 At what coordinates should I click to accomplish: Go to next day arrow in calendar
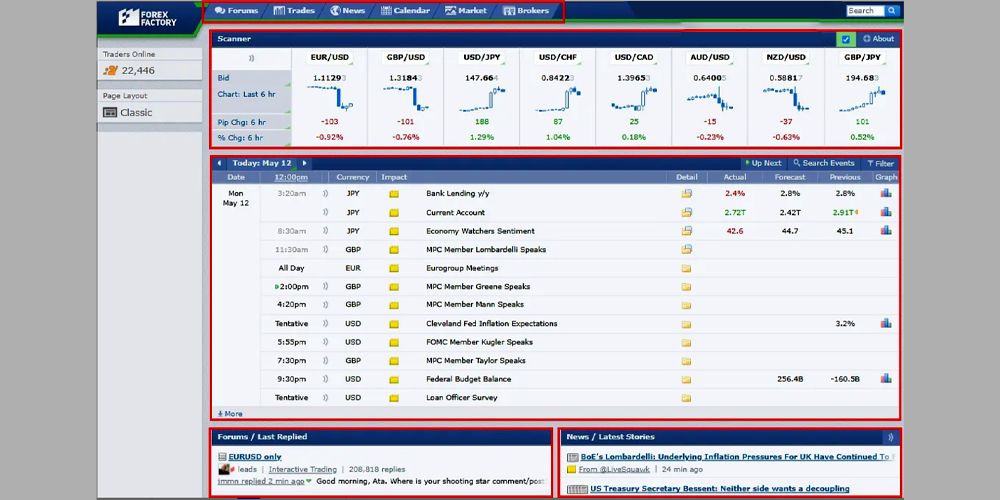click(x=304, y=163)
